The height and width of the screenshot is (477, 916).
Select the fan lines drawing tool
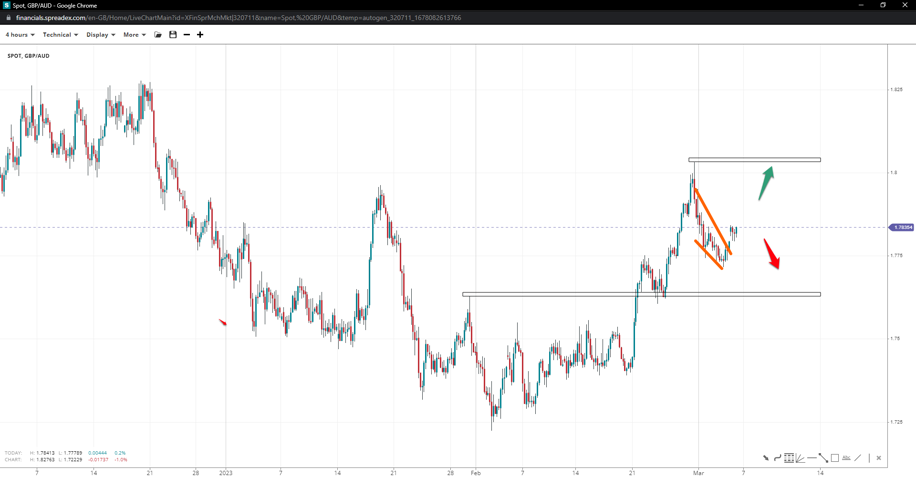click(x=800, y=458)
